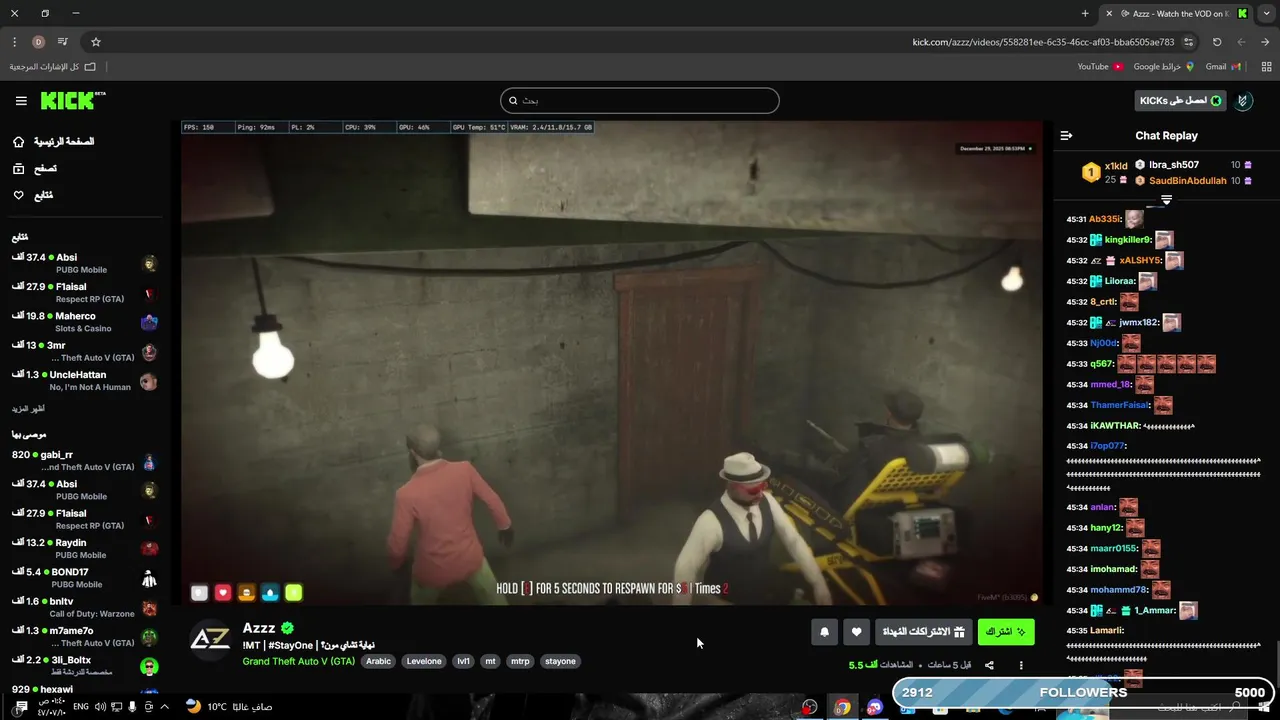This screenshot has width=1280, height=720.
Task: Open a new browser tab
Action: coord(1085,14)
